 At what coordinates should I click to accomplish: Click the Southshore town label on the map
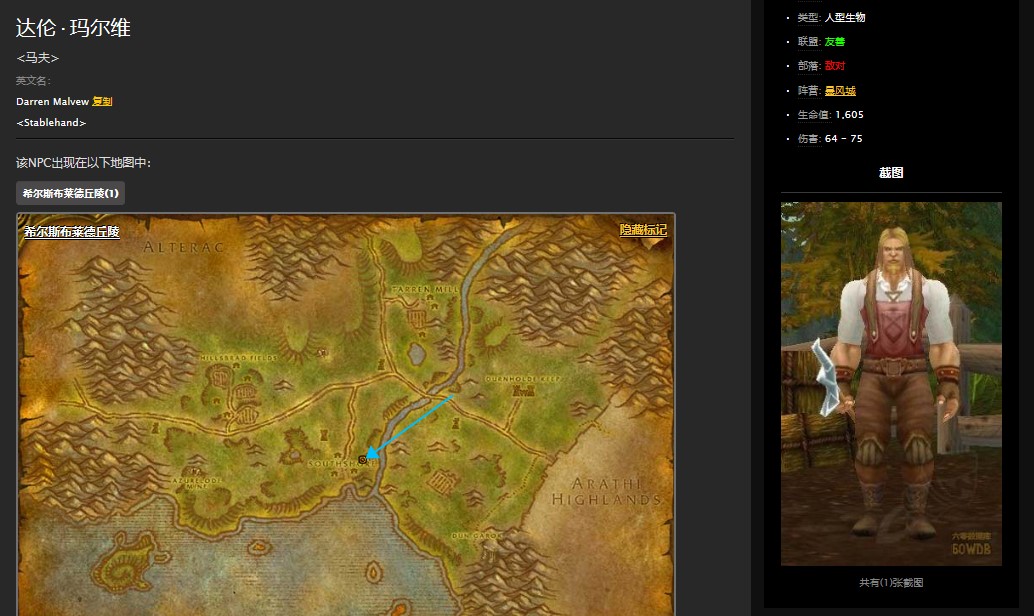pyautogui.click(x=333, y=466)
